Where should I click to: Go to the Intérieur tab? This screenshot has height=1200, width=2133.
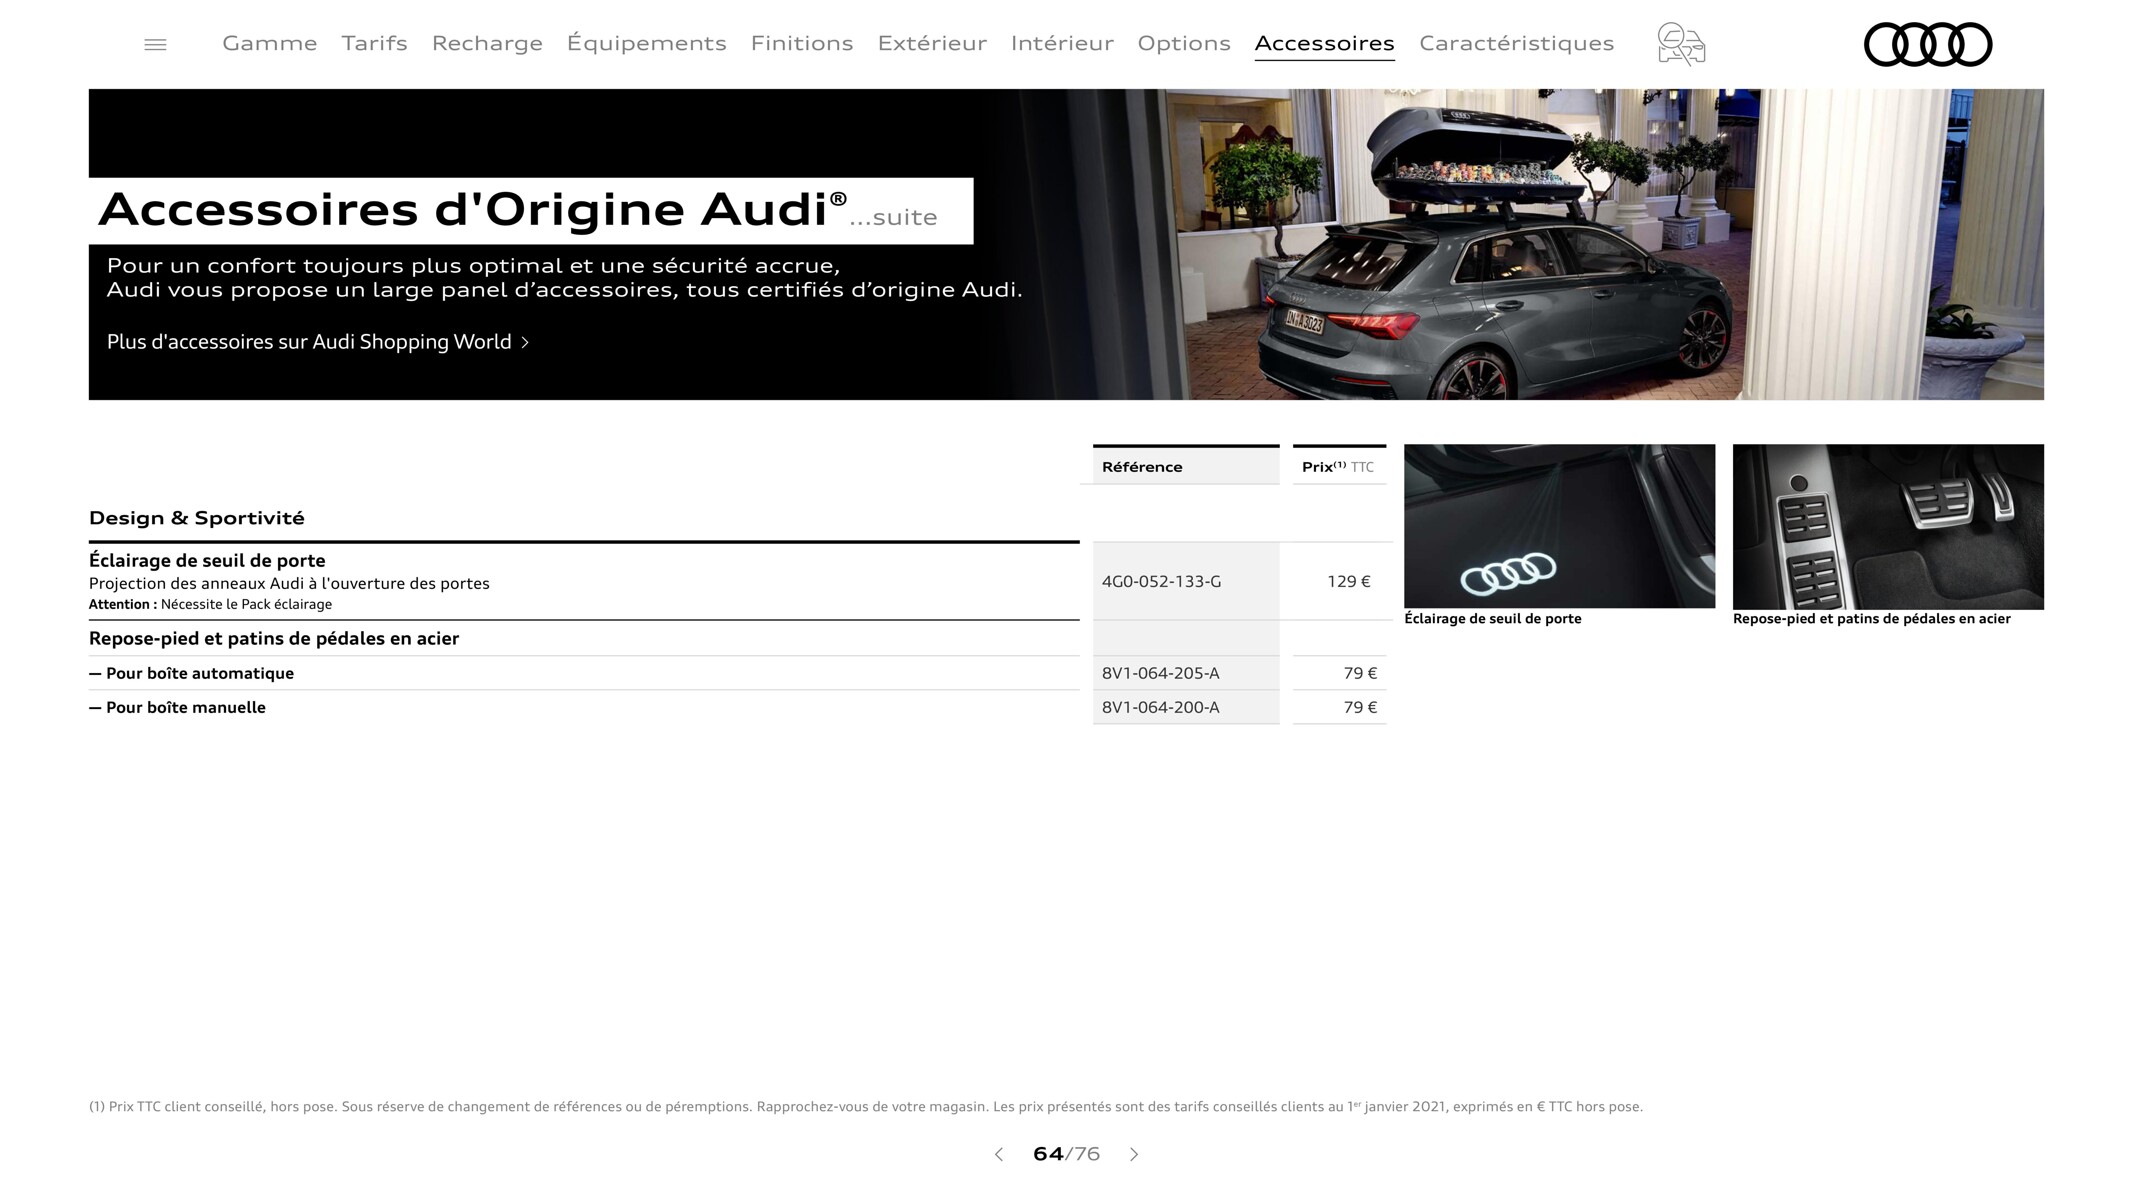tap(1062, 43)
